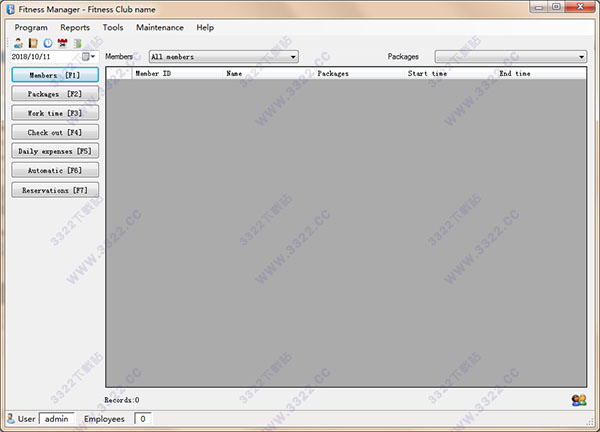The image size is (600, 432).
Task: Click the member user toolbar icon
Action: (18, 43)
